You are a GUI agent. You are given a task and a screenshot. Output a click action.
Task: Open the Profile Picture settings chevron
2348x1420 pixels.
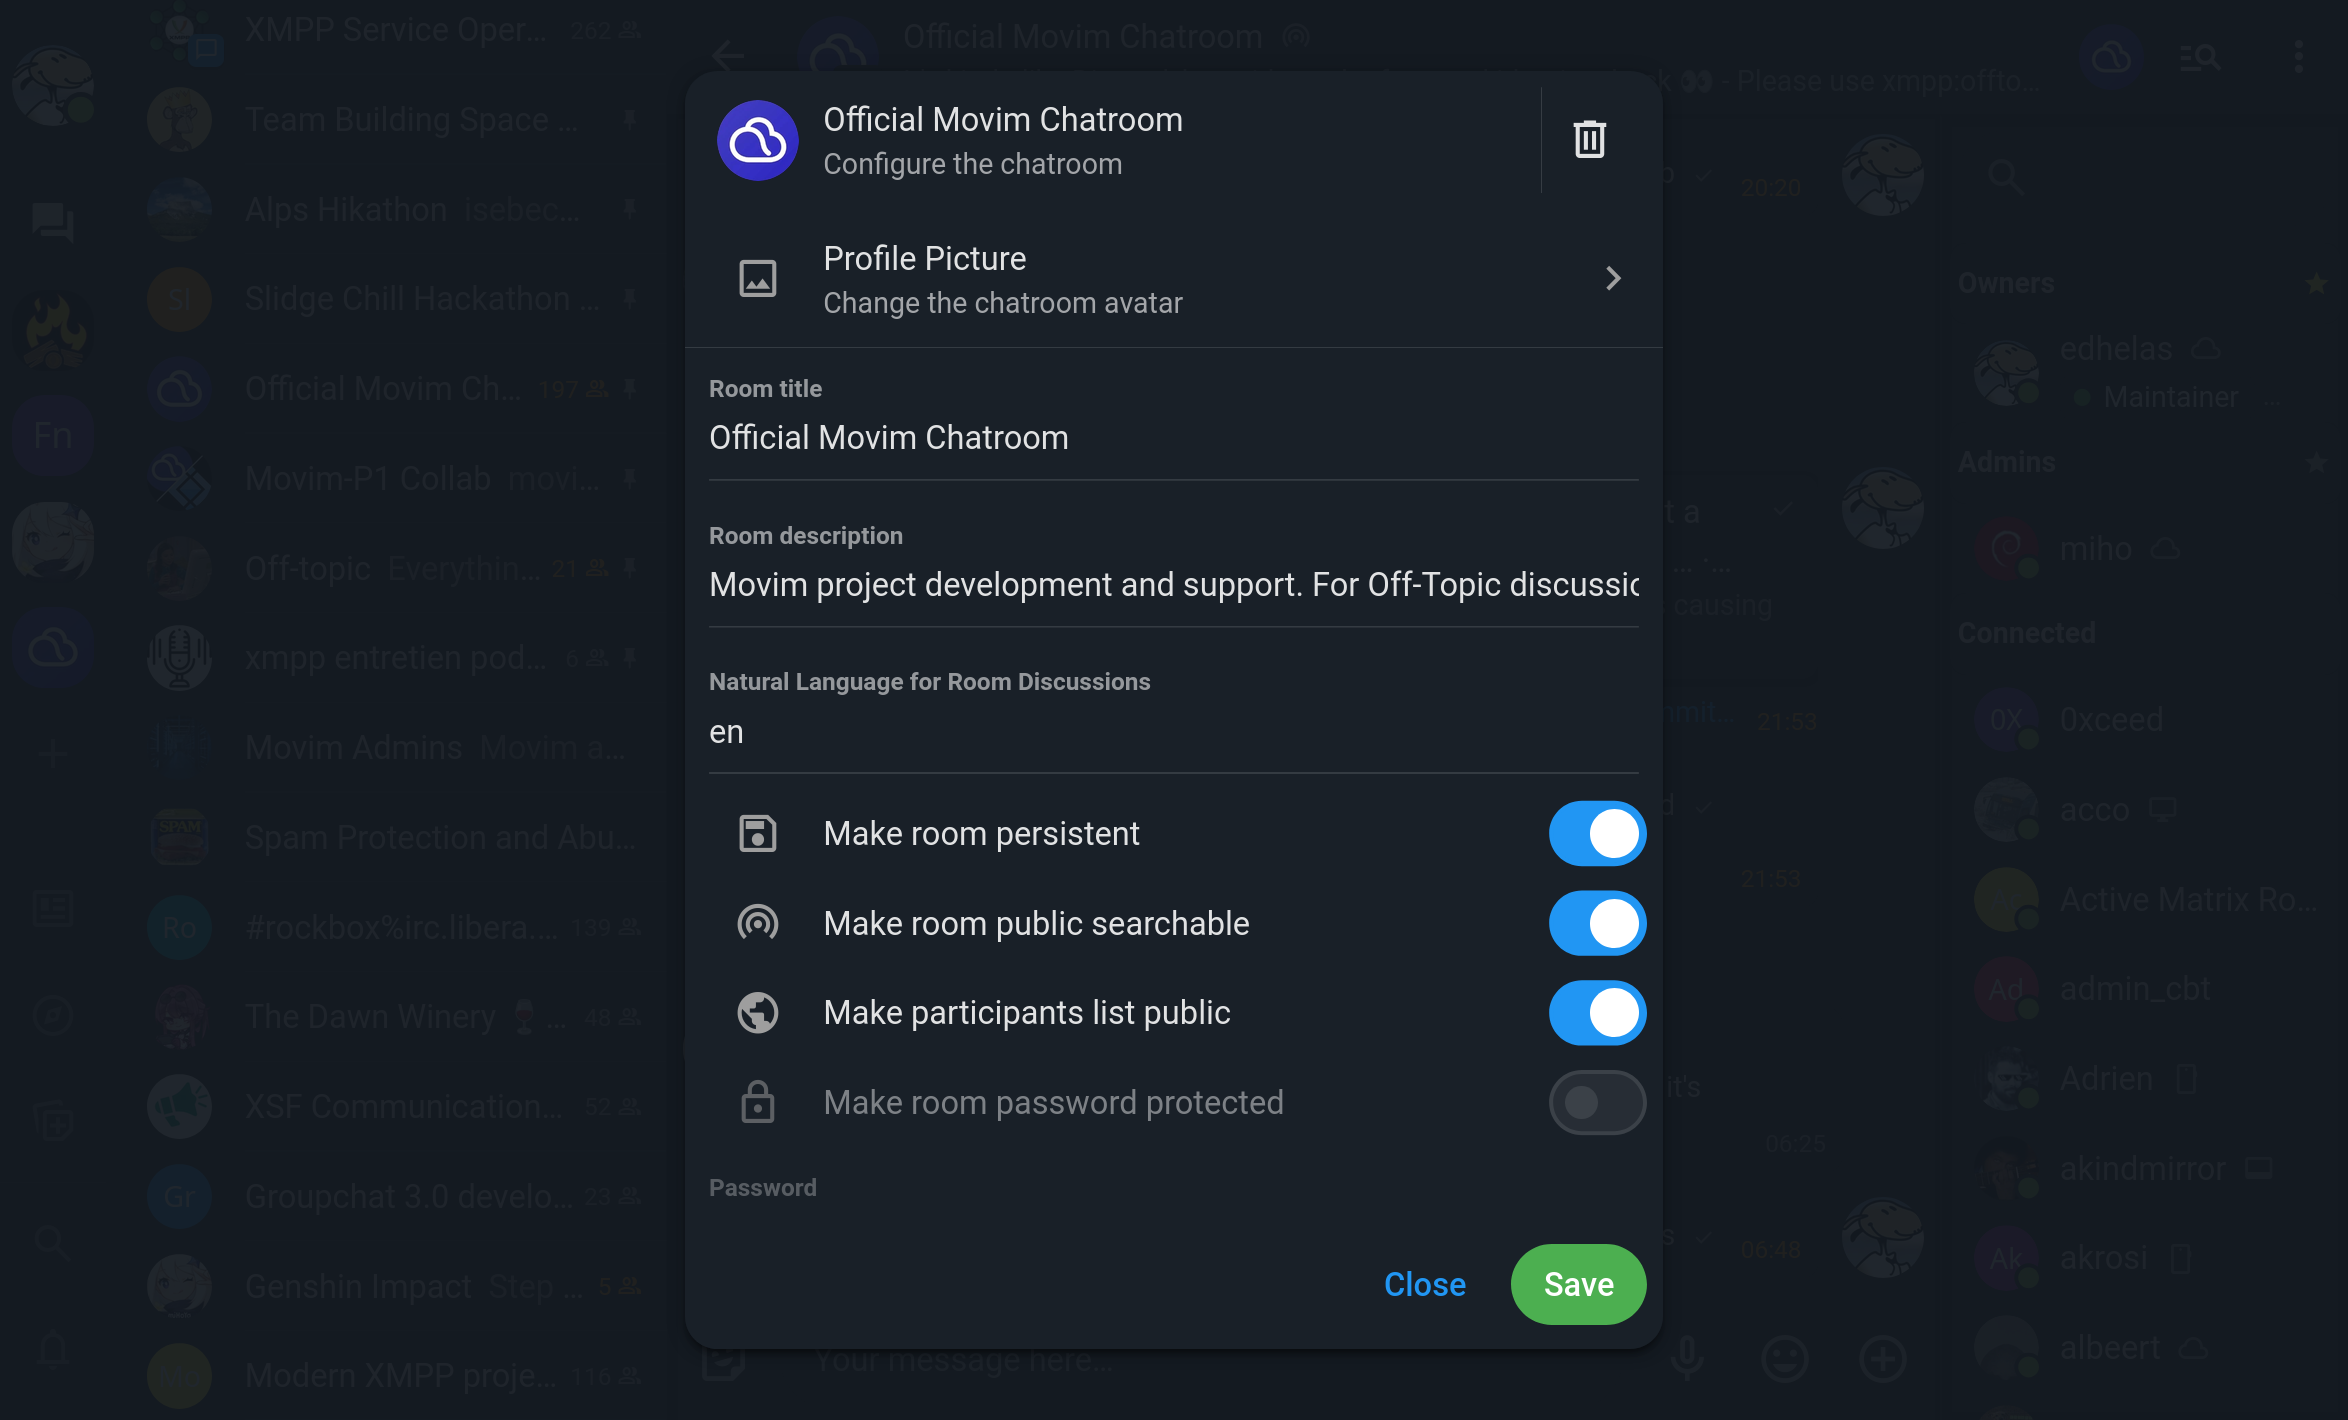[x=1612, y=278]
